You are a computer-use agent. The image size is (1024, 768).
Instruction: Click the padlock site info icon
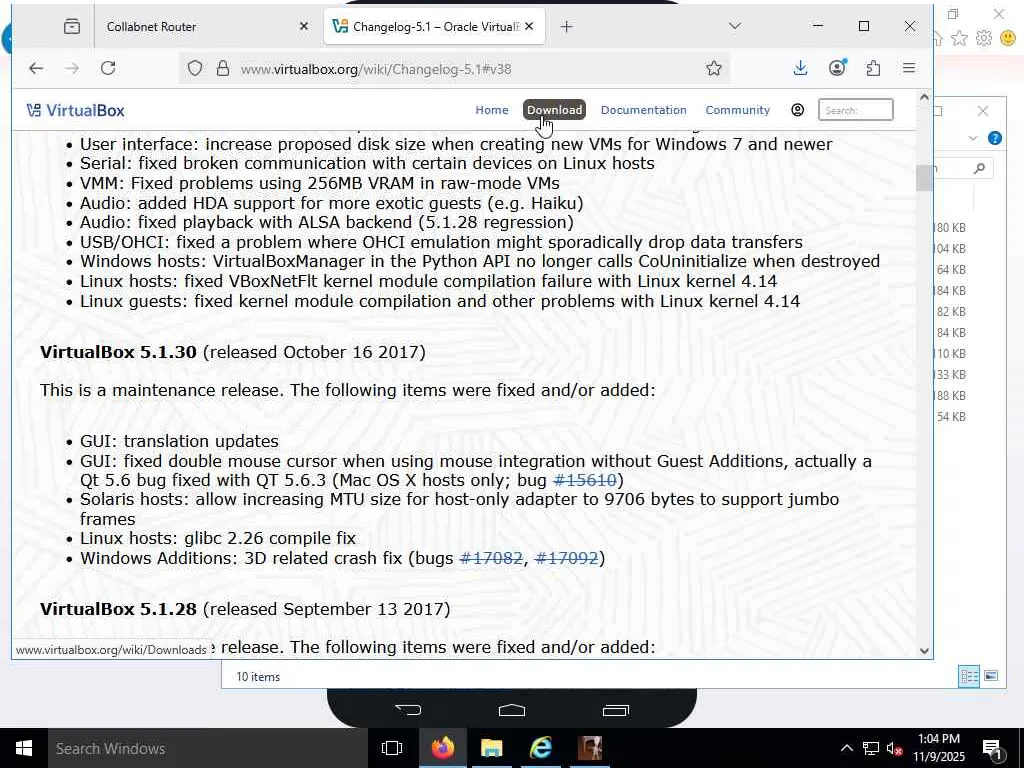pos(223,69)
